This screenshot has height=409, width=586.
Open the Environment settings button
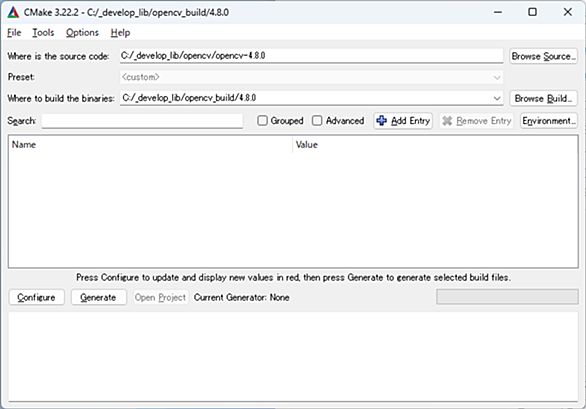pyautogui.click(x=549, y=121)
